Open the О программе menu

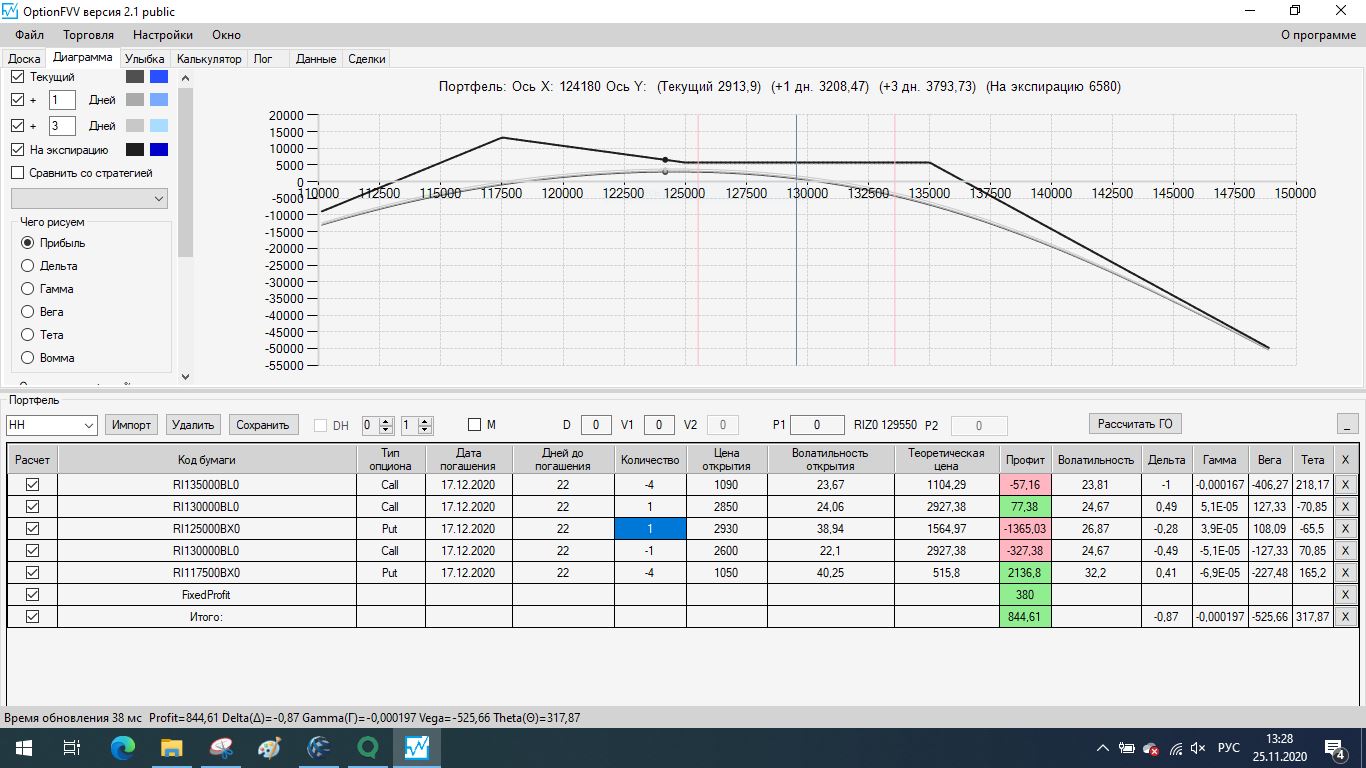click(1318, 35)
